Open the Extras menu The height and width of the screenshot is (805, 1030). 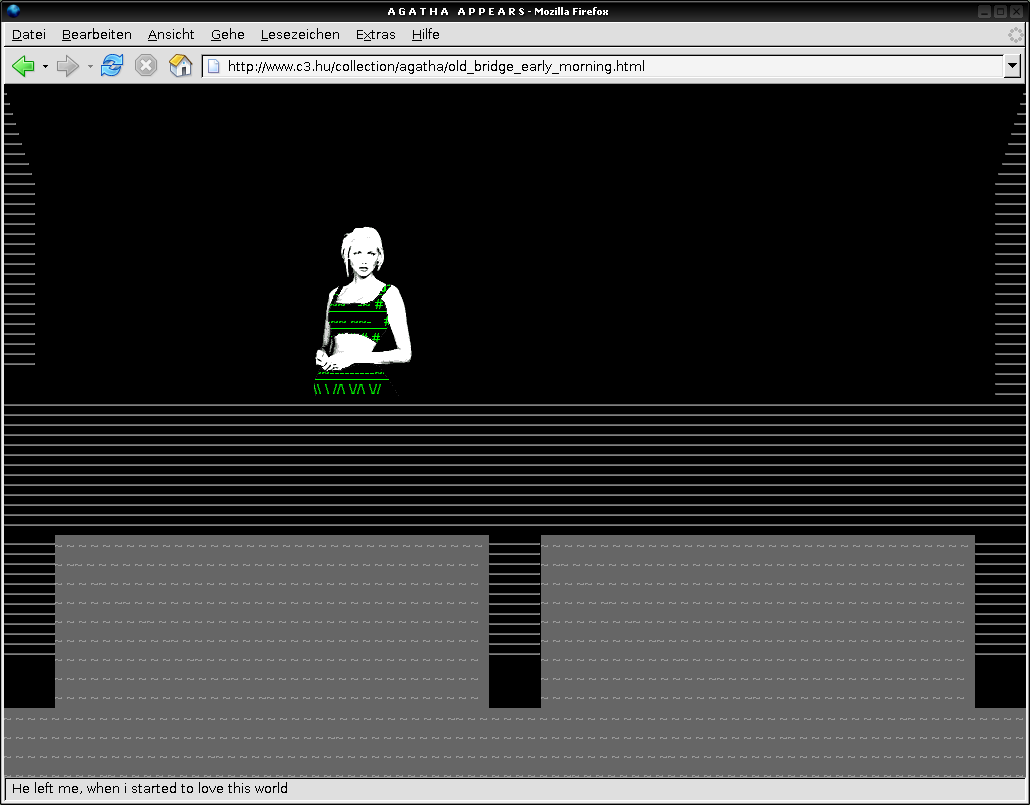[x=376, y=35]
